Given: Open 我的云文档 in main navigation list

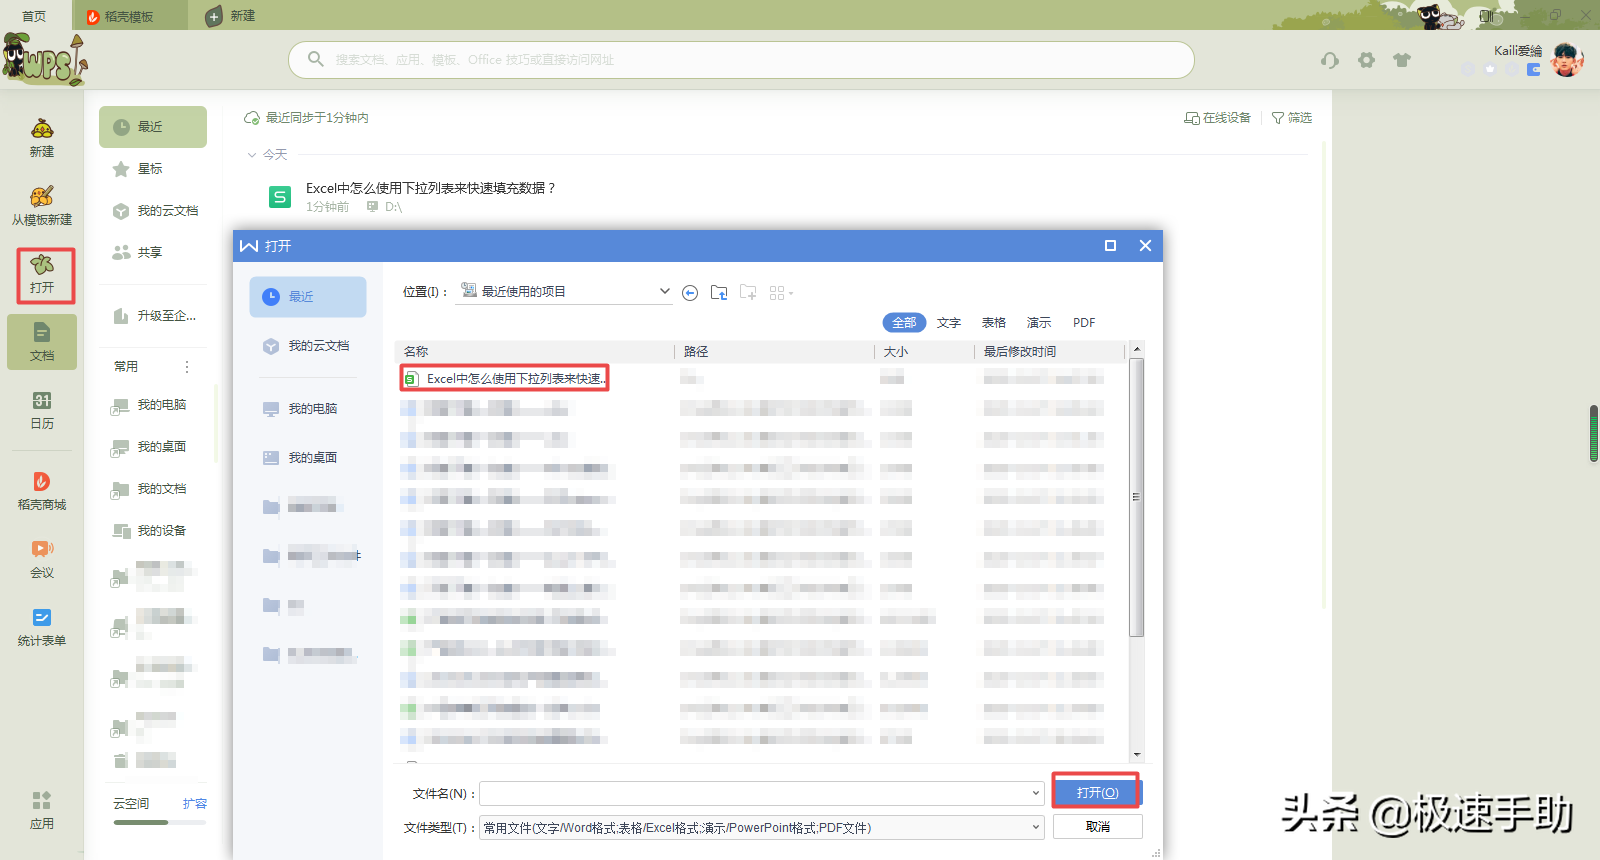Looking at the screenshot, I should tap(153, 211).
